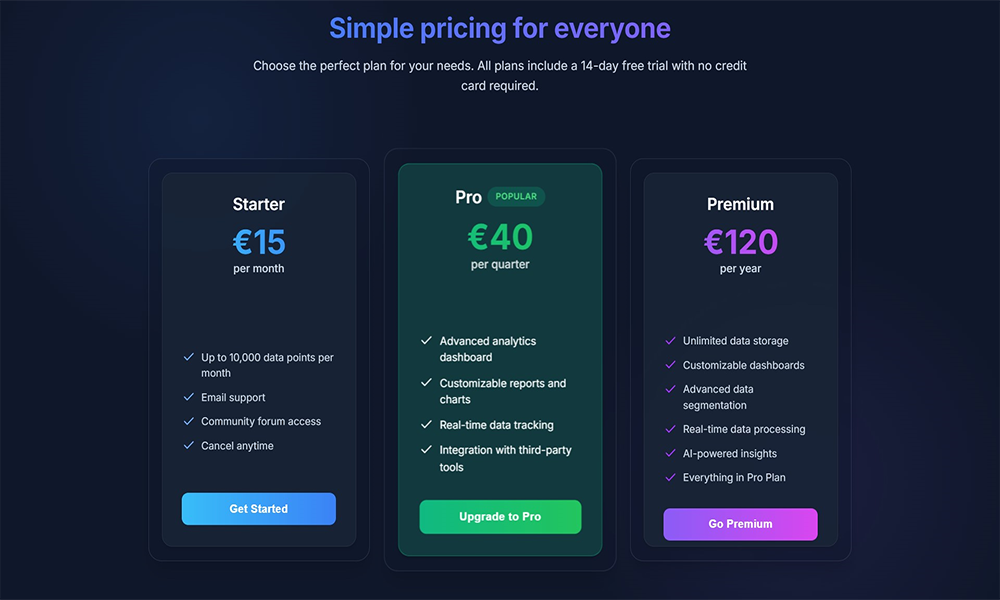This screenshot has width=1000, height=600.
Task: Click checkmark beside Community forum access
Action: pyautogui.click(x=189, y=421)
